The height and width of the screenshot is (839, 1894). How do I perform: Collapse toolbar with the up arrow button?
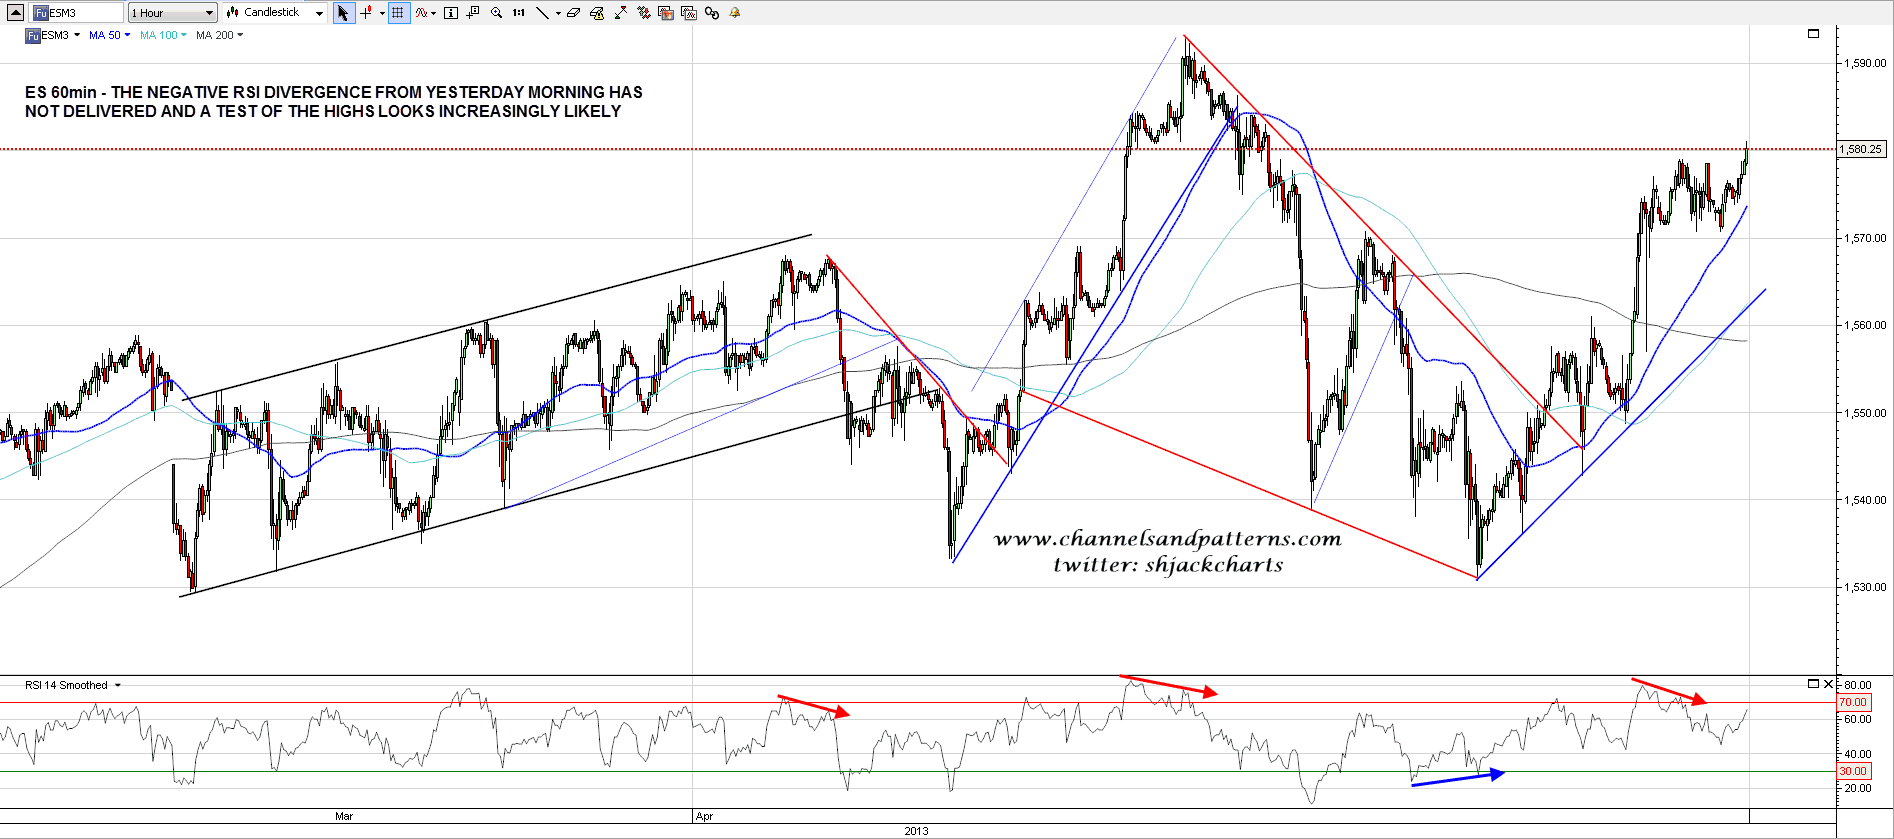pyautogui.click(x=15, y=13)
